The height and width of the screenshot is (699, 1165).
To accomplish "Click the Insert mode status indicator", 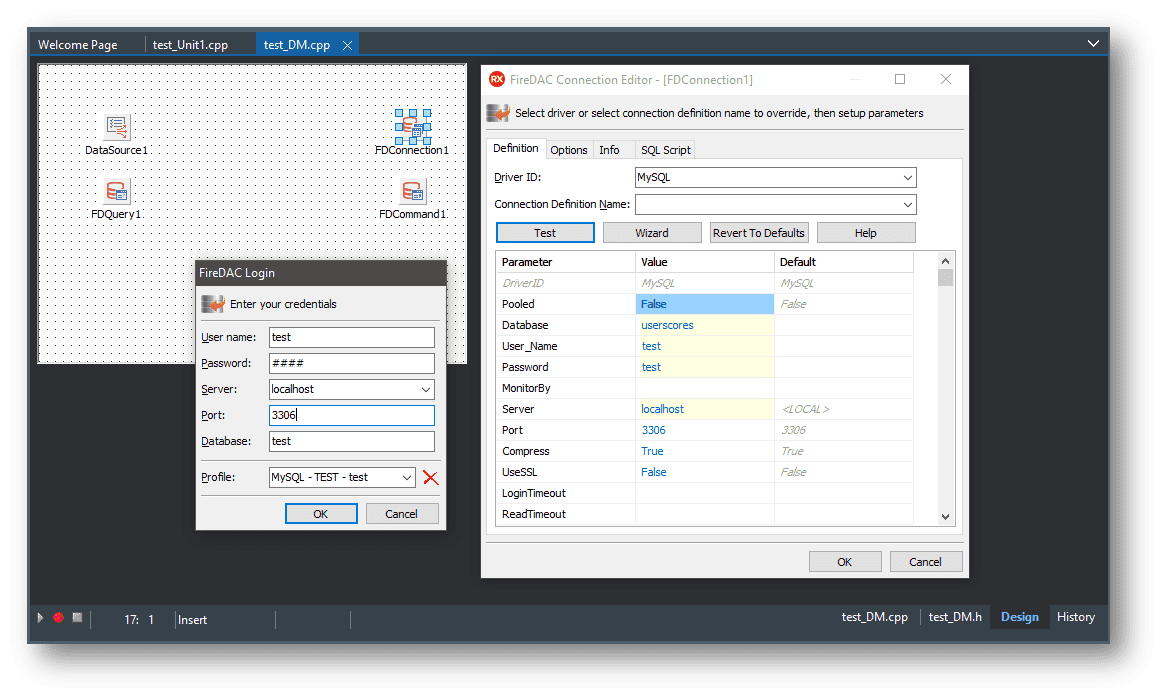I will pyautogui.click(x=192, y=620).
